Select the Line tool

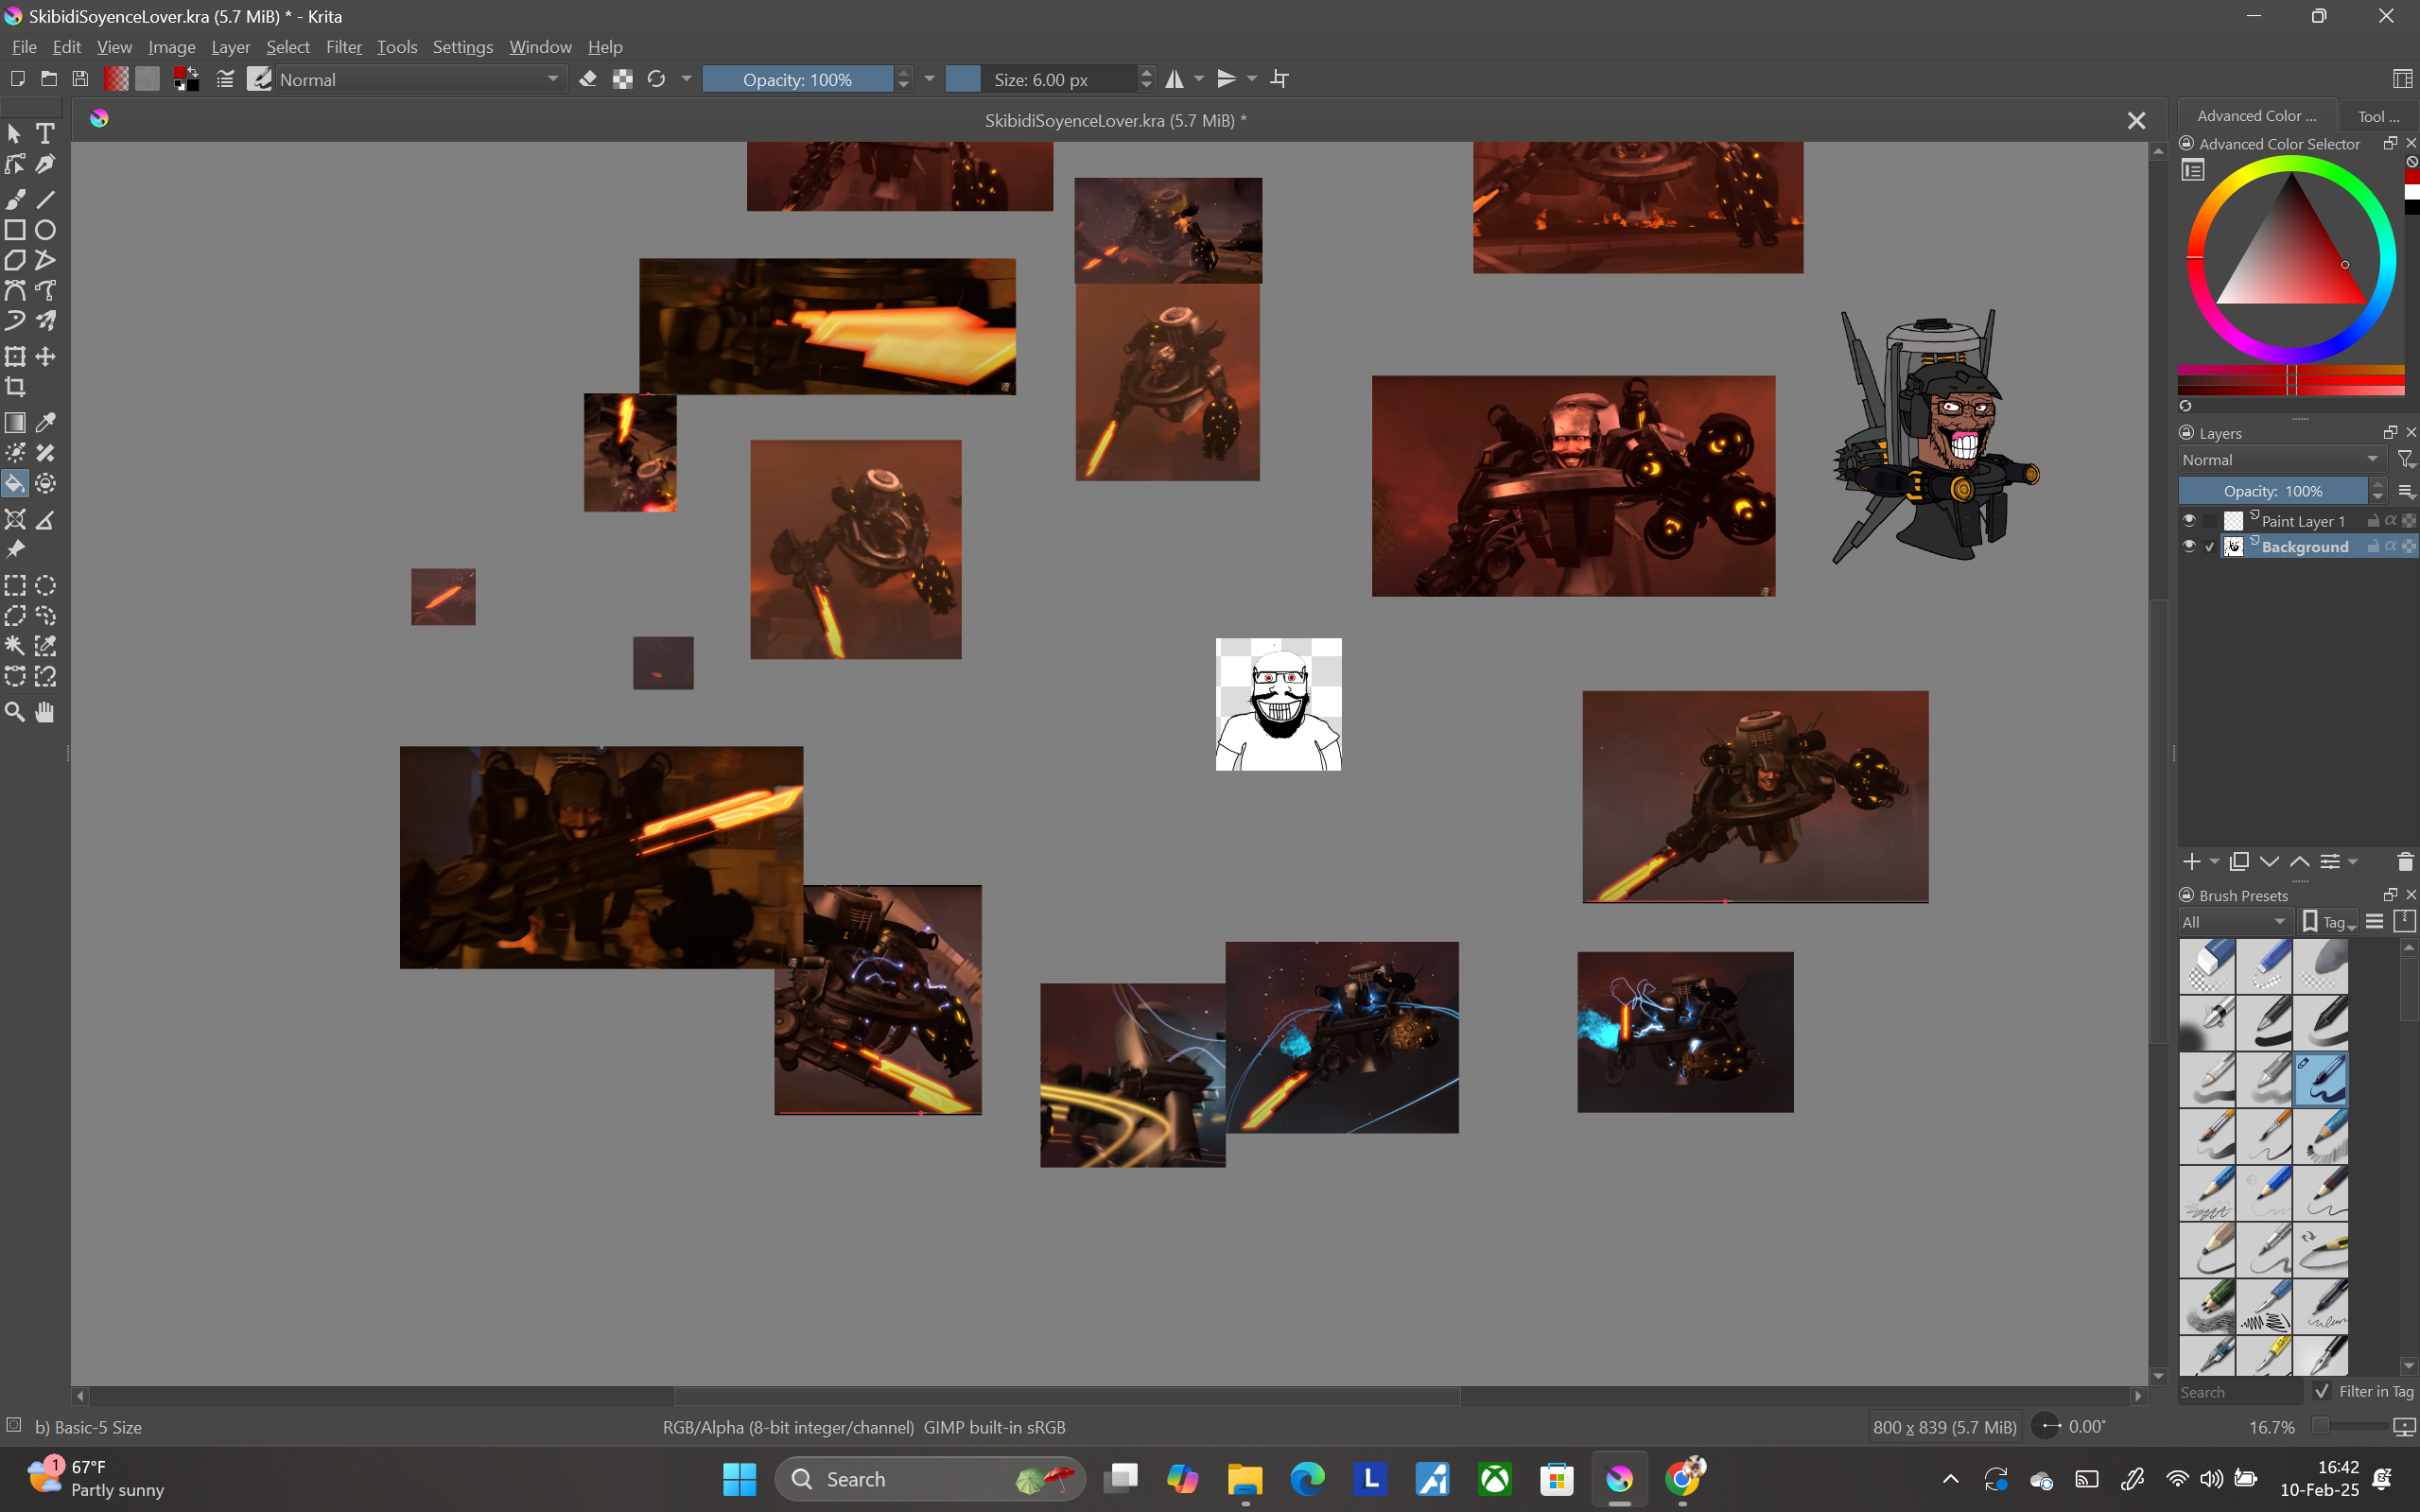(x=45, y=199)
